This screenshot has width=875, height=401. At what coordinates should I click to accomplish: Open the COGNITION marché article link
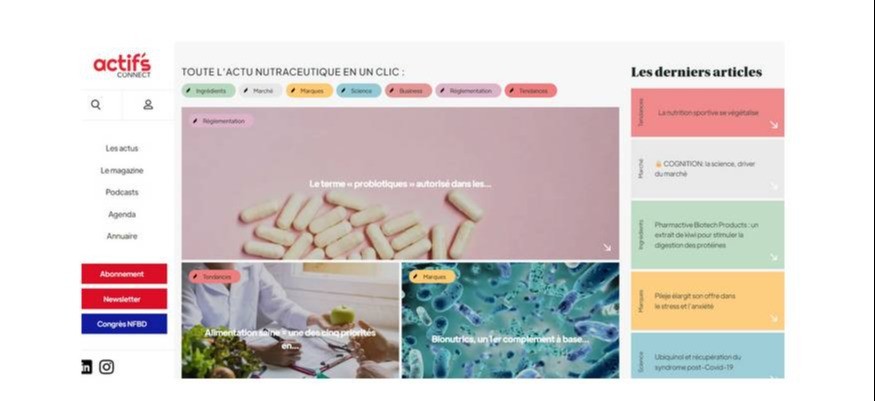pyautogui.click(x=705, y=169)
